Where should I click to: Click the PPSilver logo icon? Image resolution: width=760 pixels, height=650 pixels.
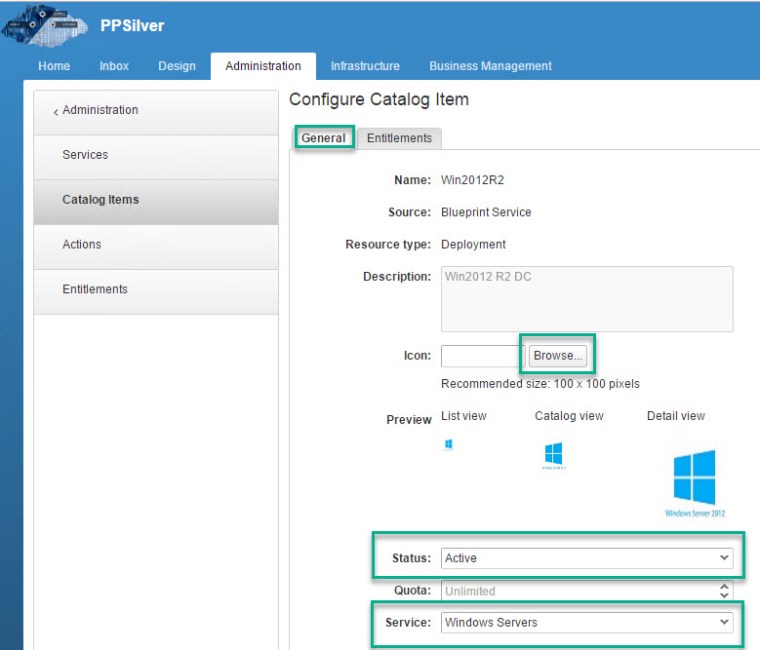tap(45, 26)
